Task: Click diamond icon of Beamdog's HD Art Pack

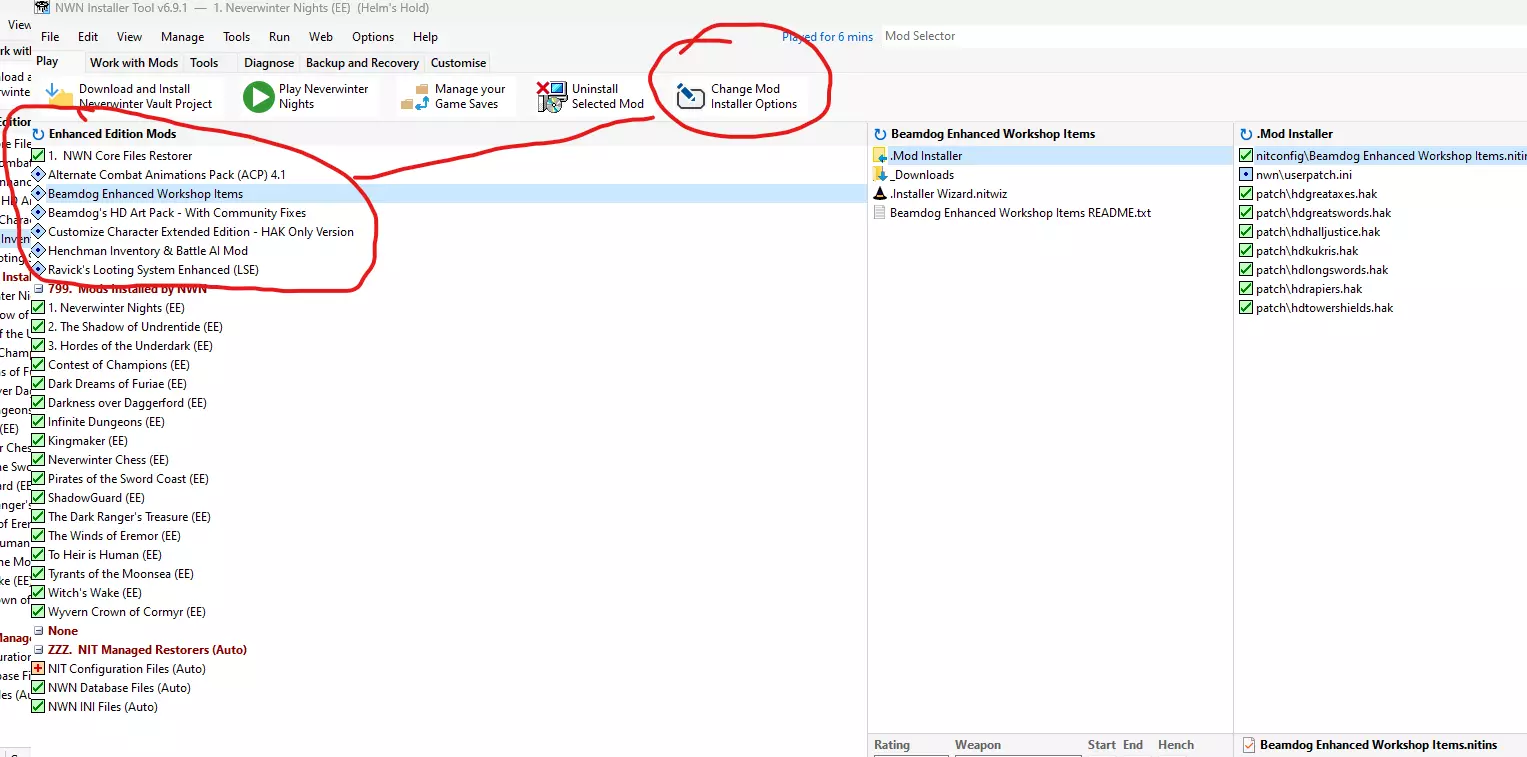Action: click(x=38, y=213)
